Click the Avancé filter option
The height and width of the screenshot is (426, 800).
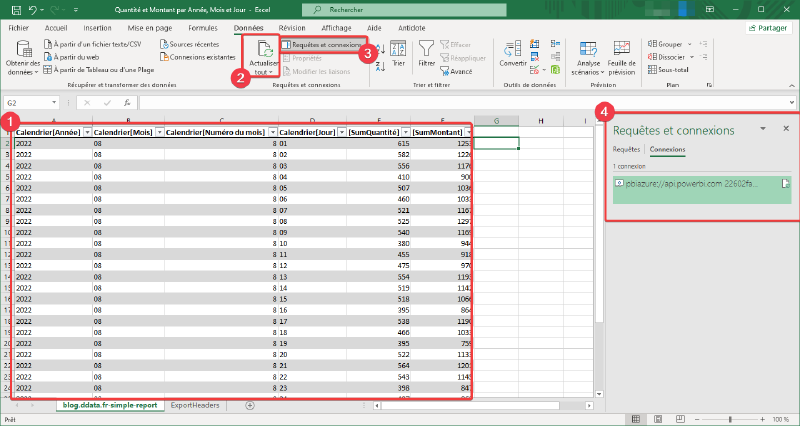click(x=457, y=71)
